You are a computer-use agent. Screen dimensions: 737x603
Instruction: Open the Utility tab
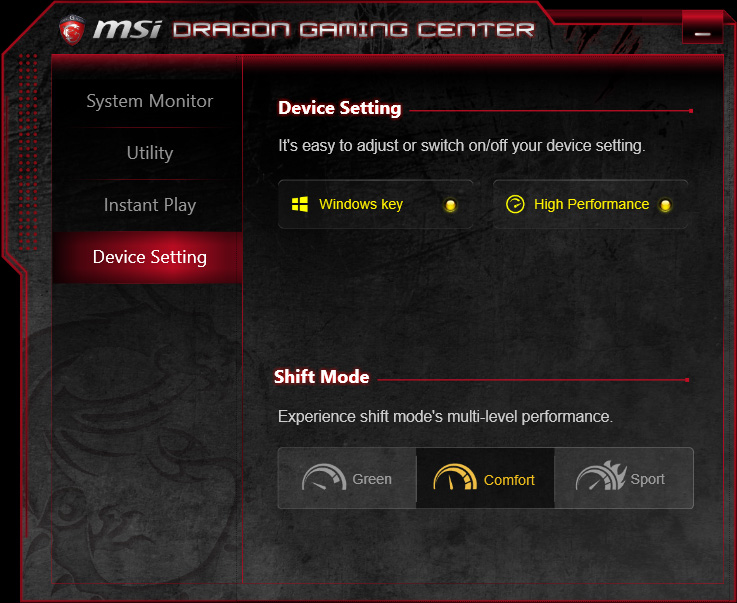149,153
